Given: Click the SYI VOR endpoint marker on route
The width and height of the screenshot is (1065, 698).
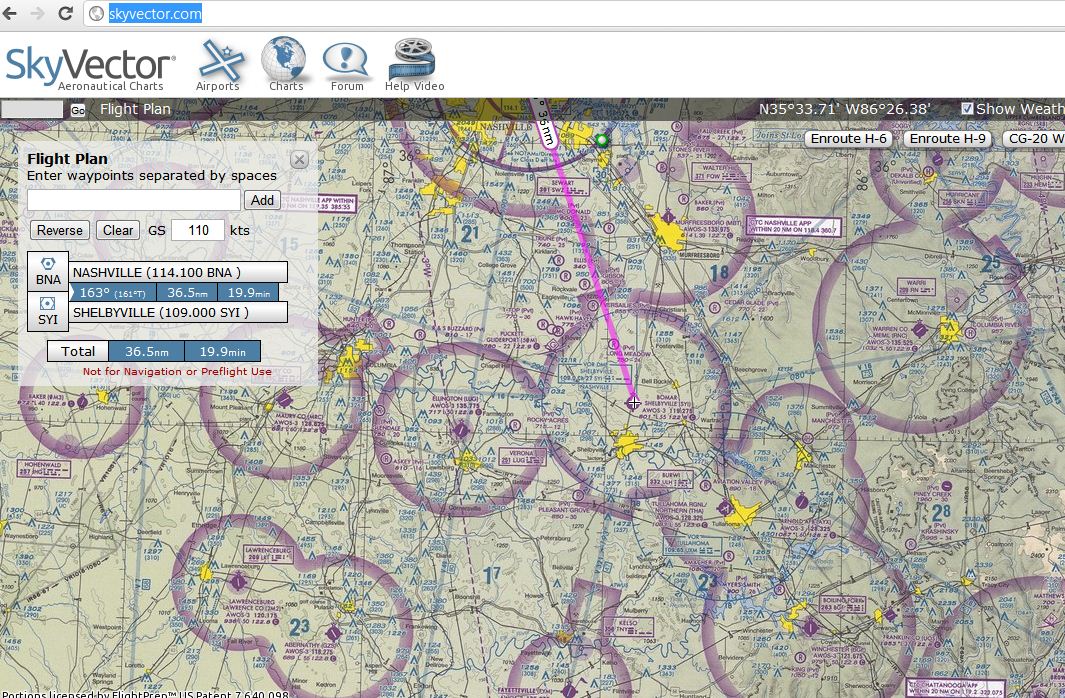Looking at the screenshot, I should click(633, 403).
